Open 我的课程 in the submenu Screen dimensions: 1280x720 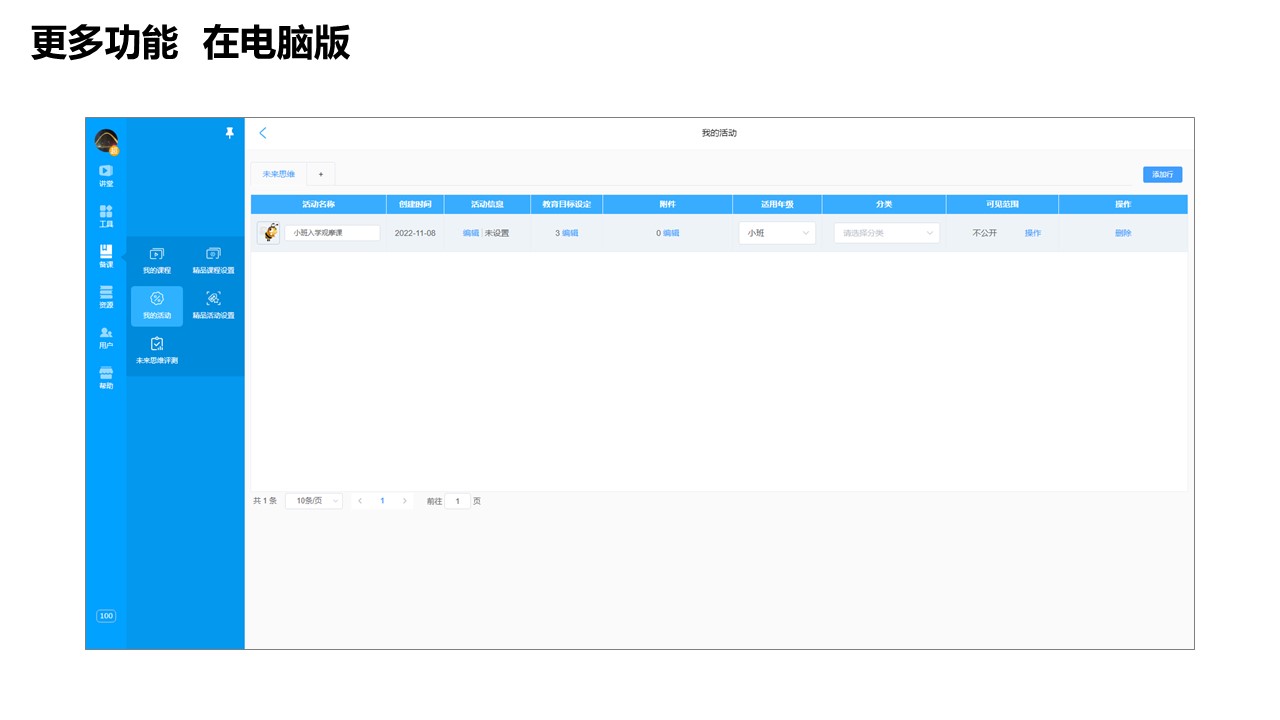point(157,261)
